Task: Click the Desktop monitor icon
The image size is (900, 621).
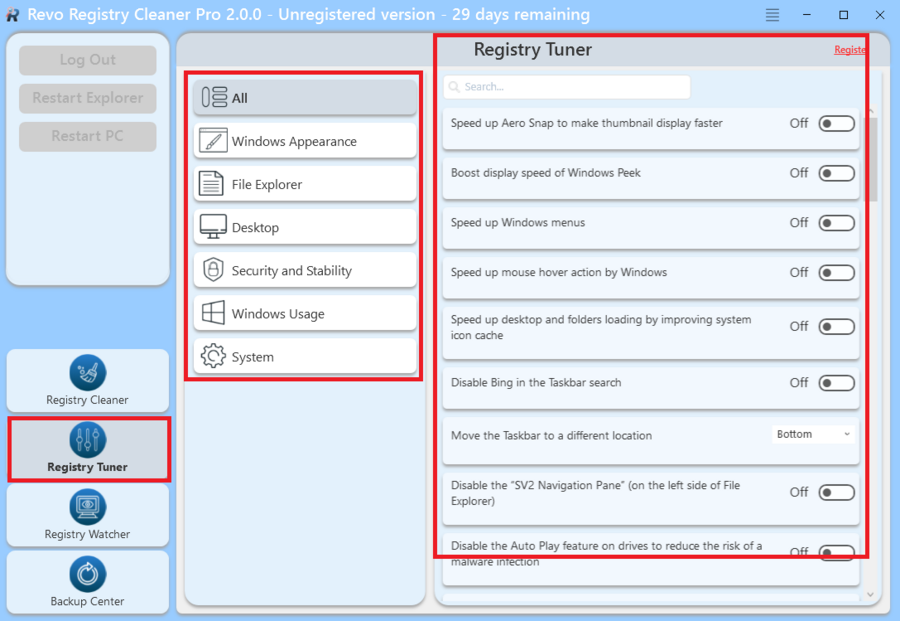Action: pos(212,227)
